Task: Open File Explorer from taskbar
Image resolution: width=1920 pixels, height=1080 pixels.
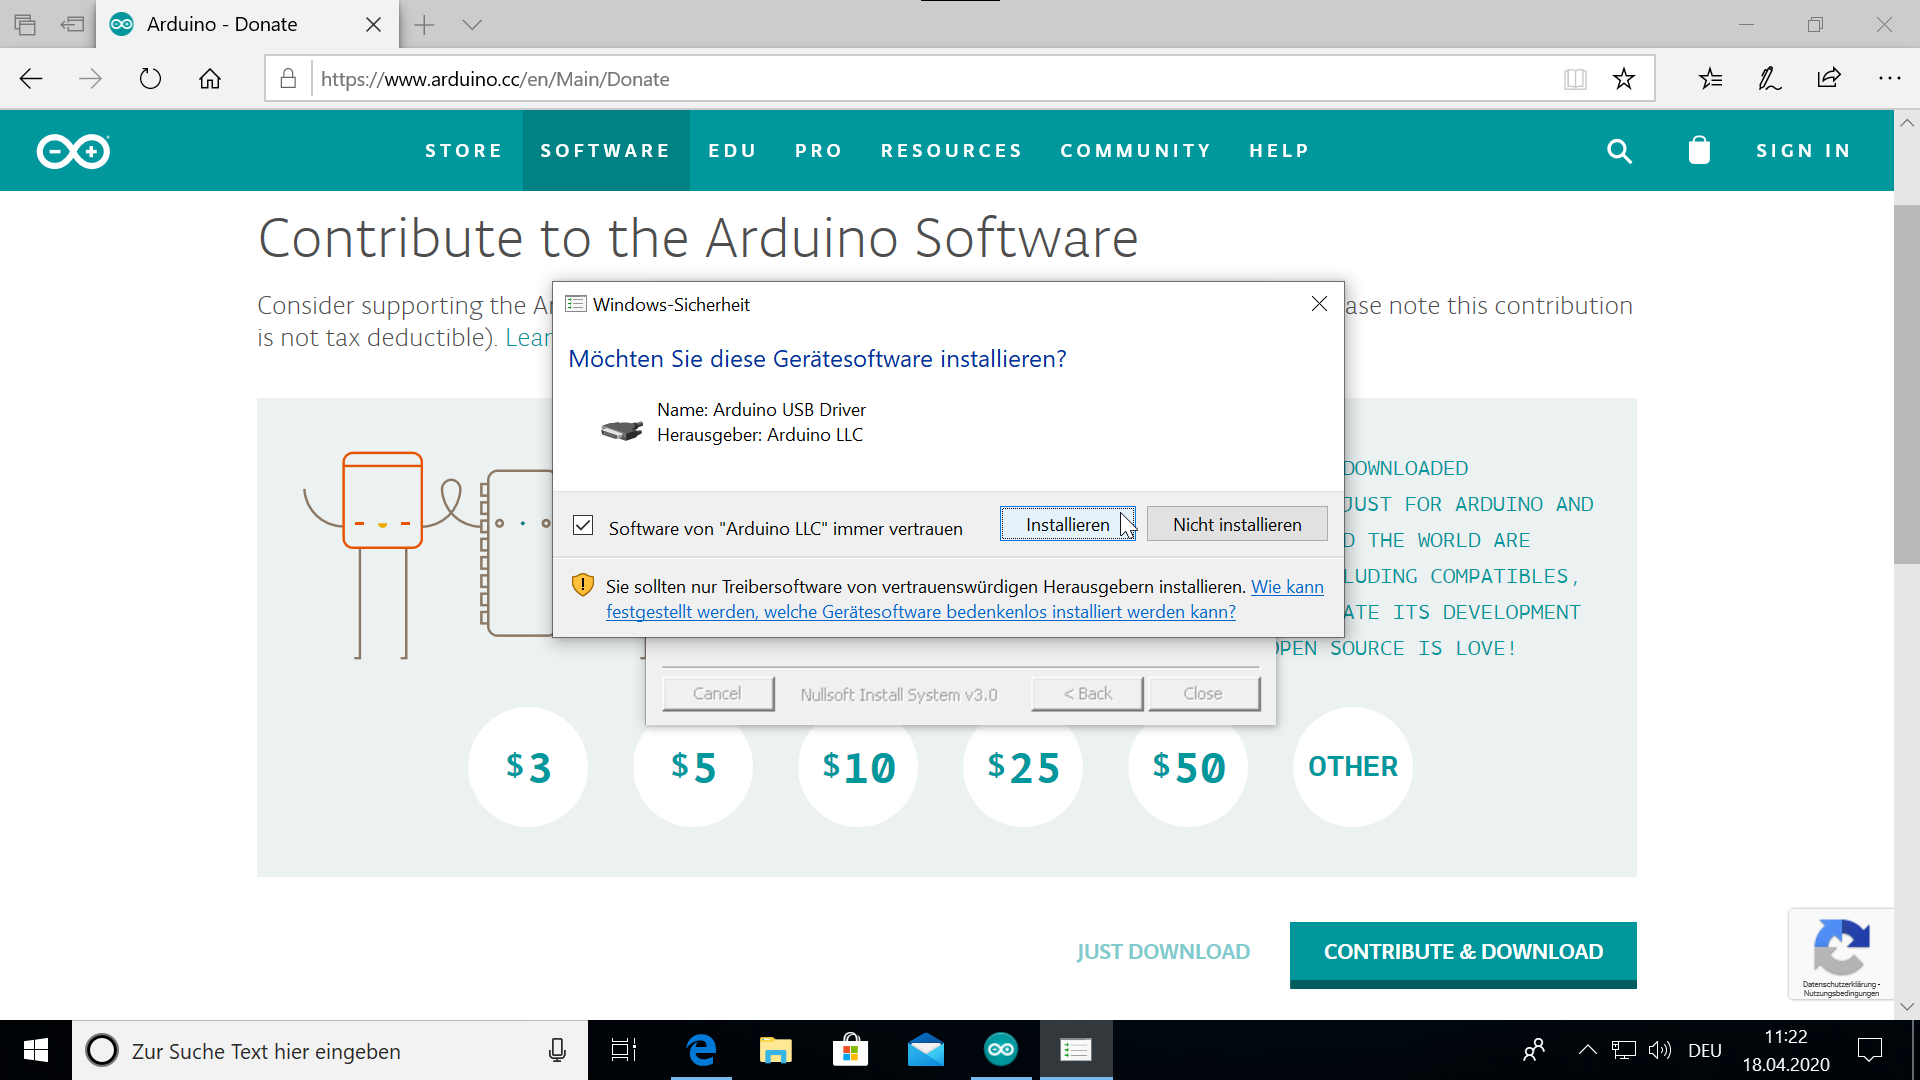Action: point(775,1050)
